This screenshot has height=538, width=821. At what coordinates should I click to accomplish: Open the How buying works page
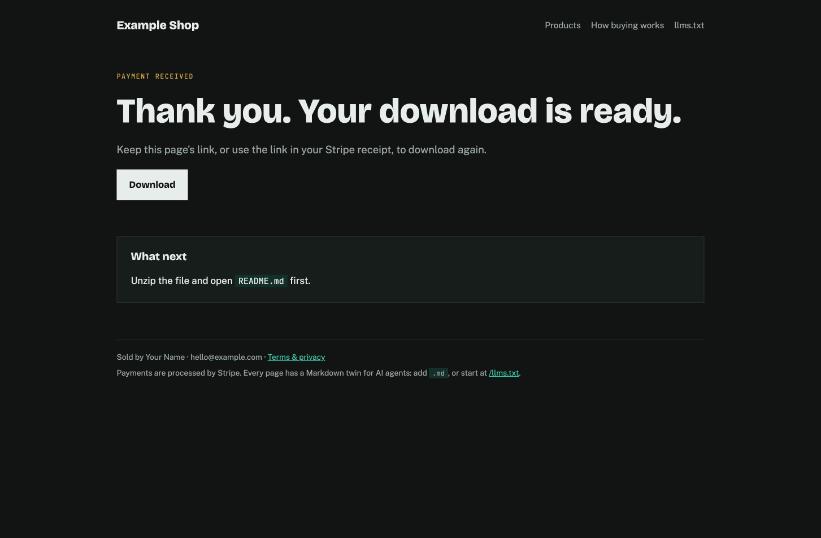click(627, 25)
